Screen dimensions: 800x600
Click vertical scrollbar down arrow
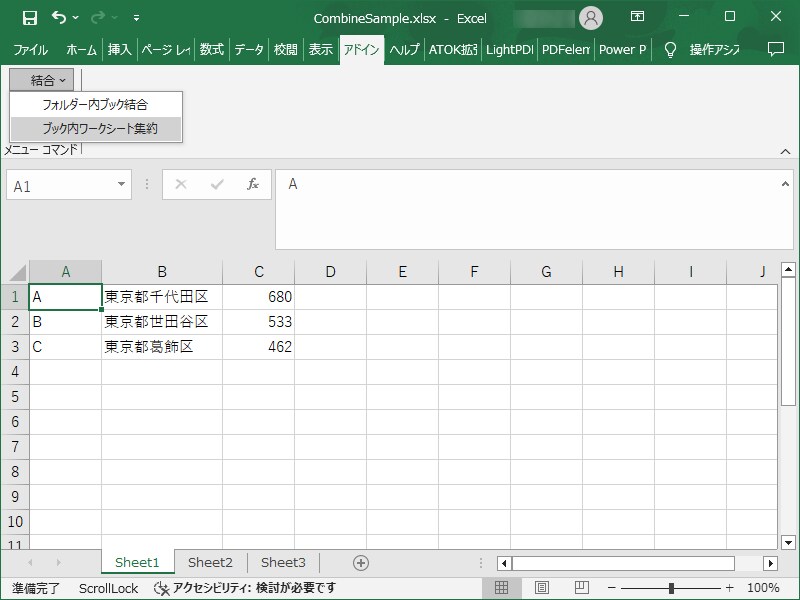tap(788, 543)
